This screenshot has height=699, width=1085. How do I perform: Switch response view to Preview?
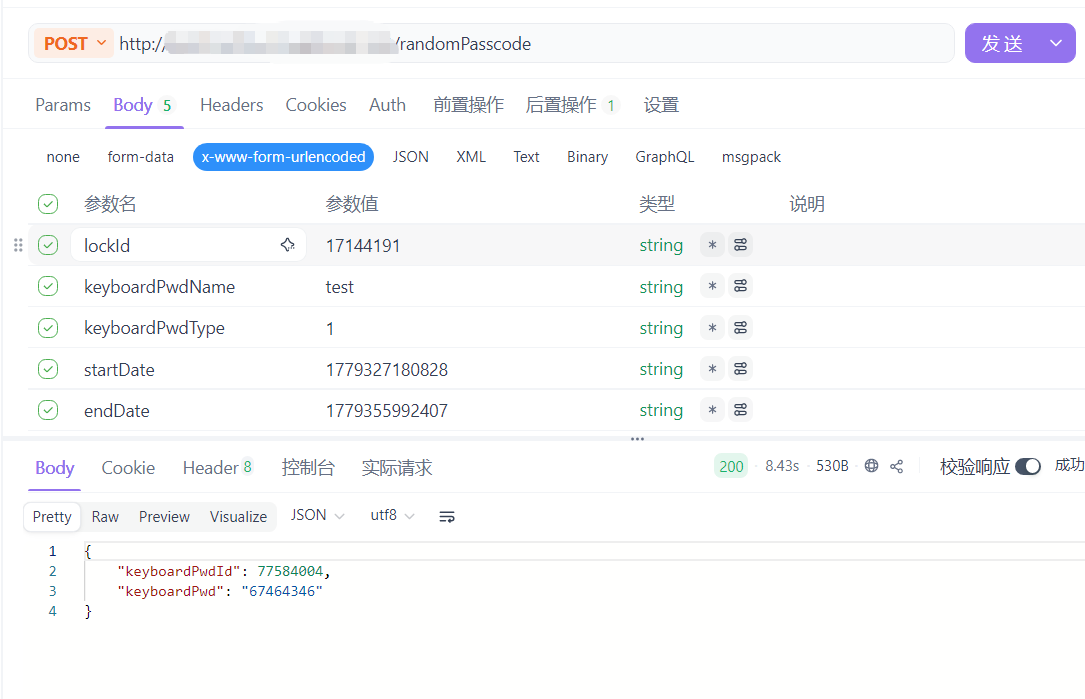pos(164,517)
